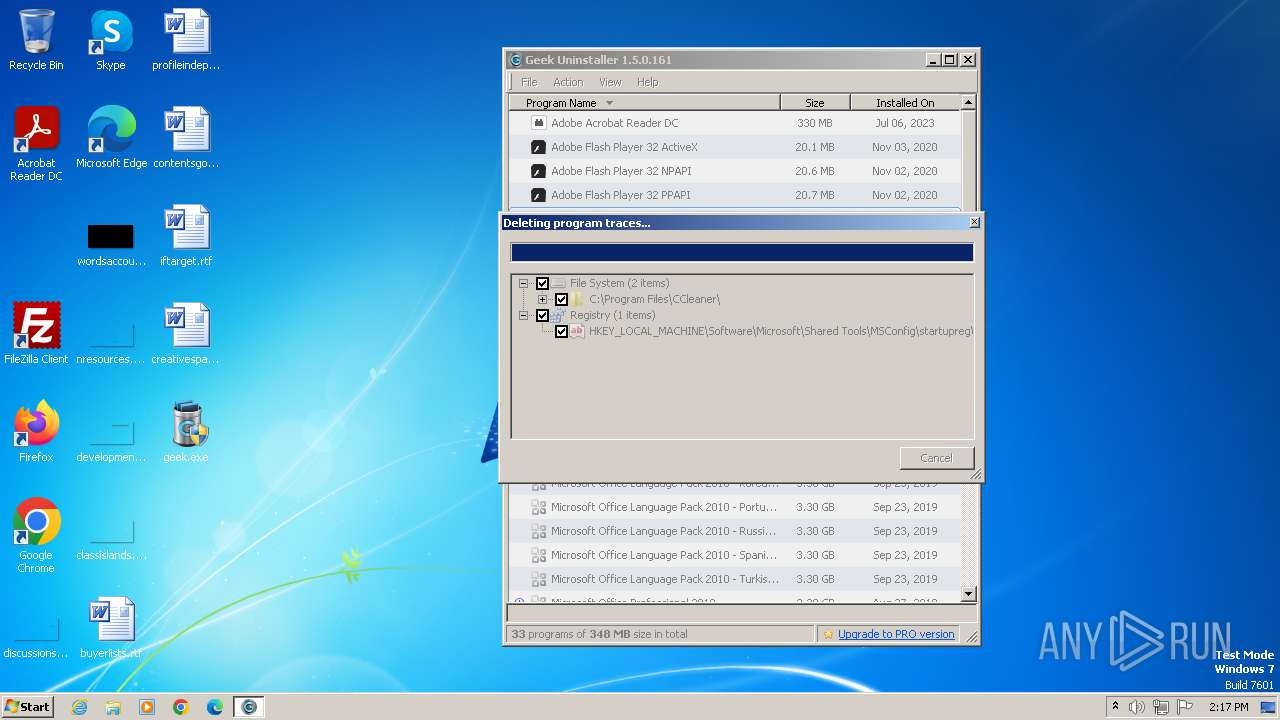Uncheck the Registry (1 items) checkbox
The image size is (1280, 720).
point(543,315)
